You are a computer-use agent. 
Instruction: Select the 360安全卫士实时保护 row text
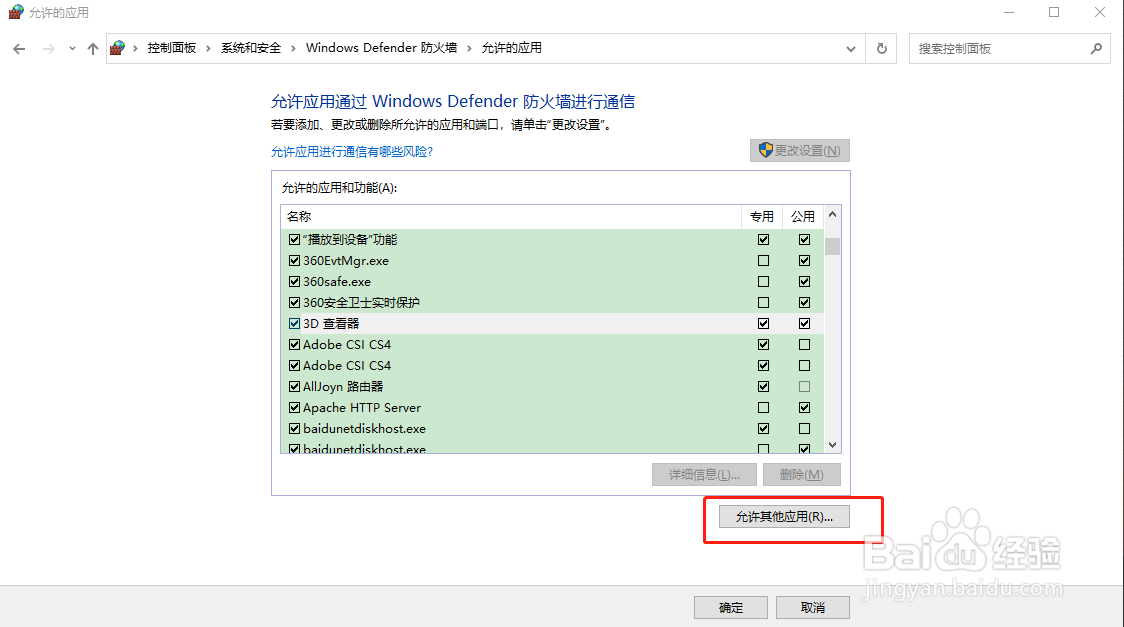coord(361,302)
